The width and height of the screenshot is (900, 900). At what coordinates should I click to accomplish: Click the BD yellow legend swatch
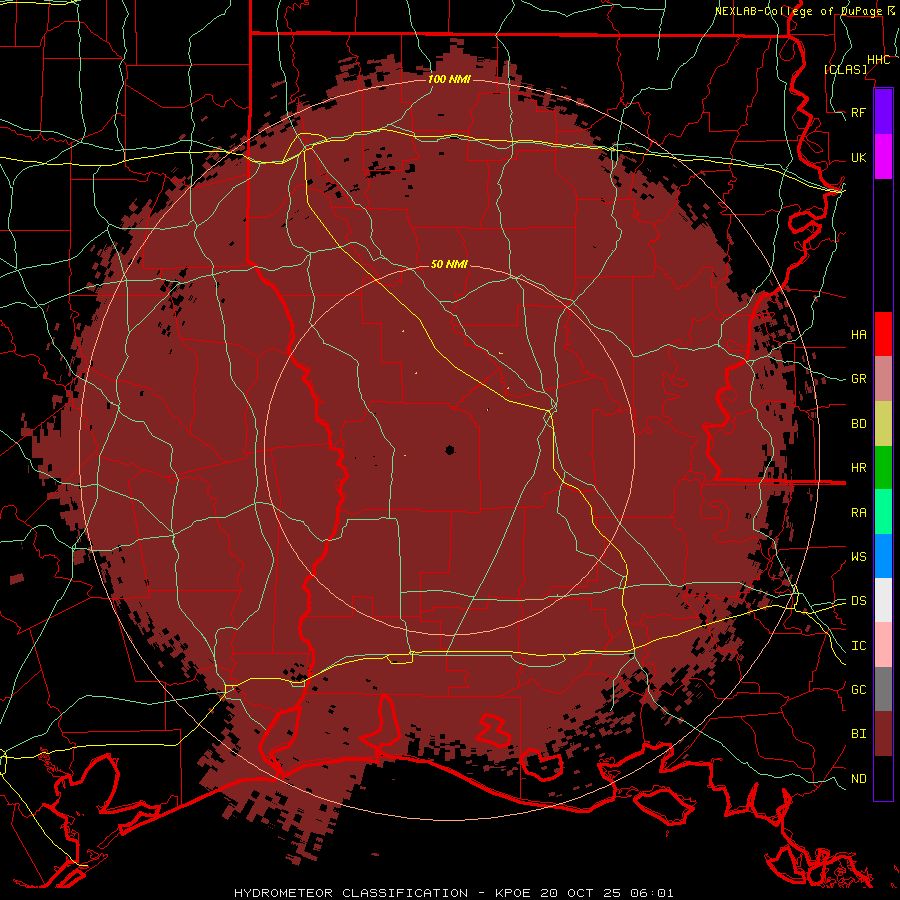[x=883, y=424]
